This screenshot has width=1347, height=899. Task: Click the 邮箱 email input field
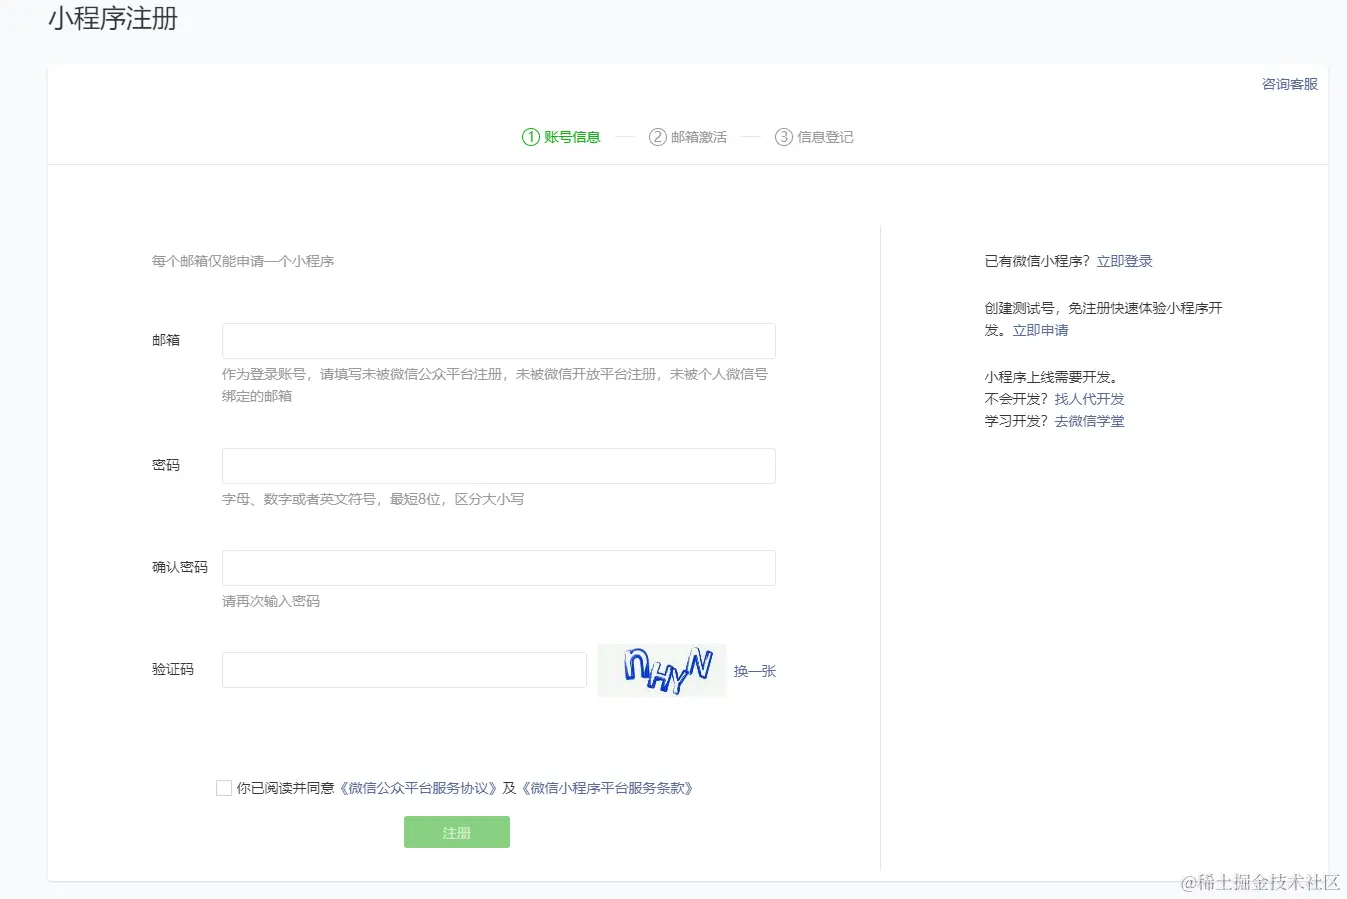tap(498, 341)
